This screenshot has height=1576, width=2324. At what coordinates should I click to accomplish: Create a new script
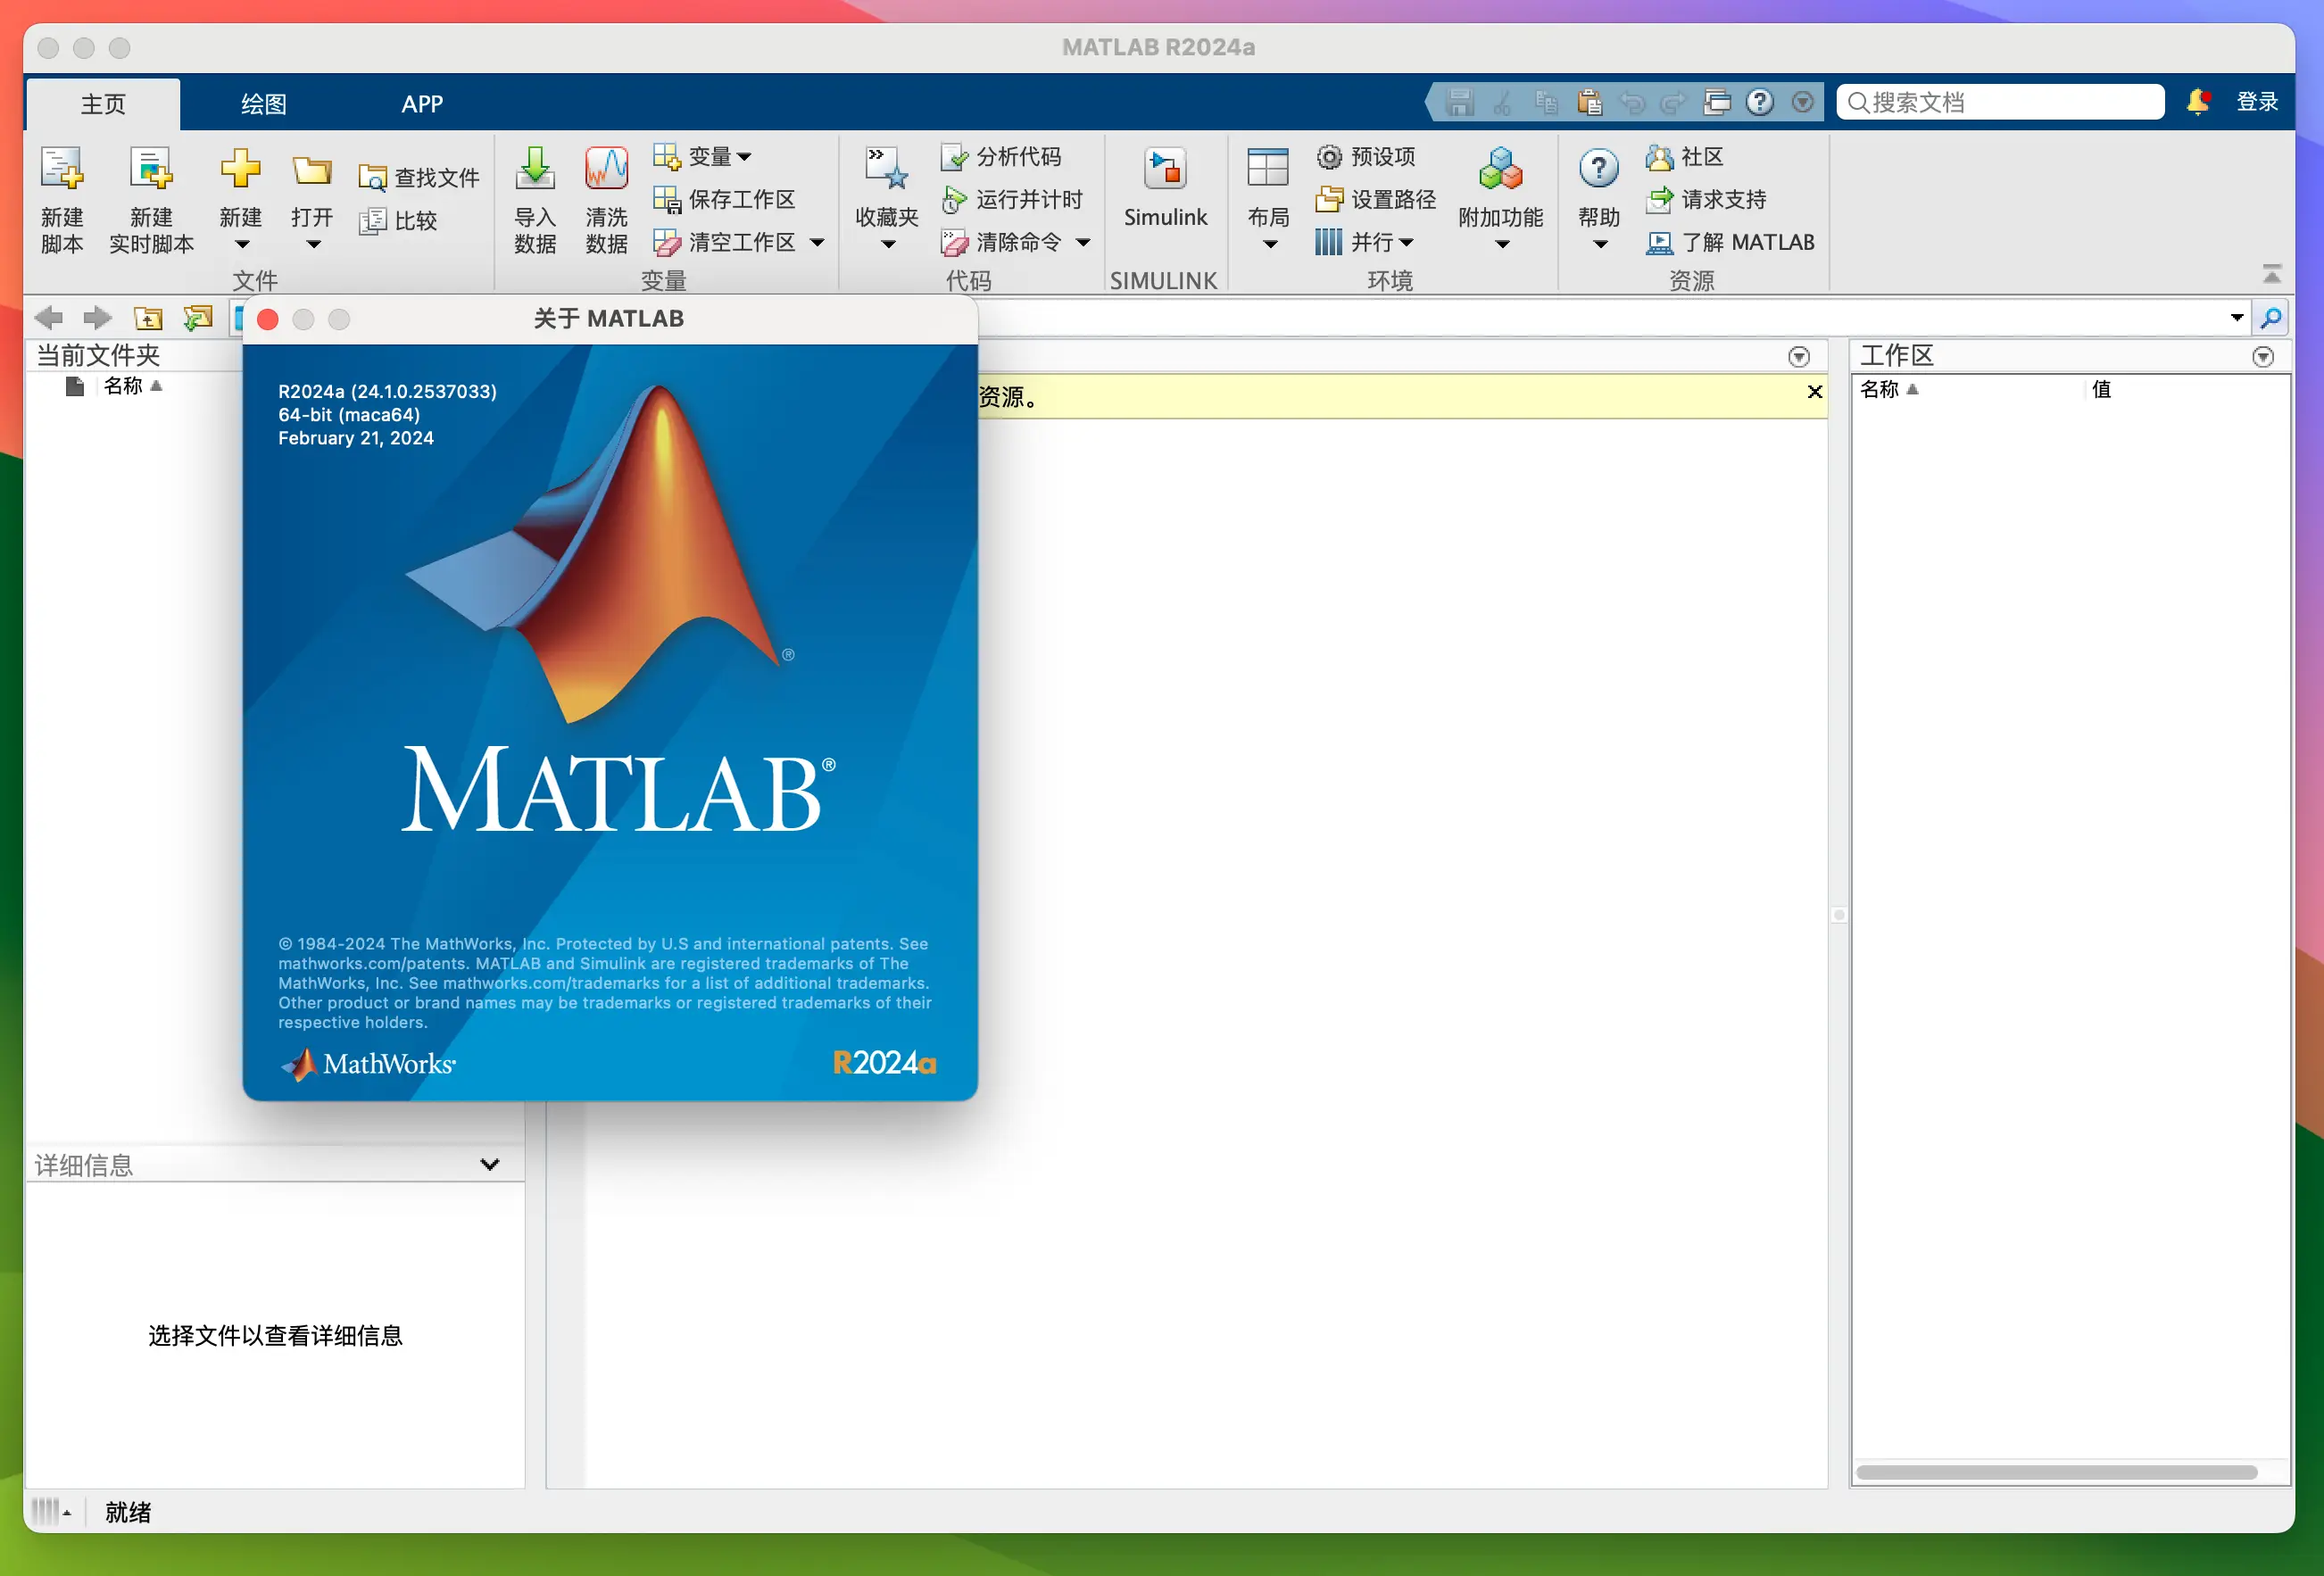tap(60, 198)
